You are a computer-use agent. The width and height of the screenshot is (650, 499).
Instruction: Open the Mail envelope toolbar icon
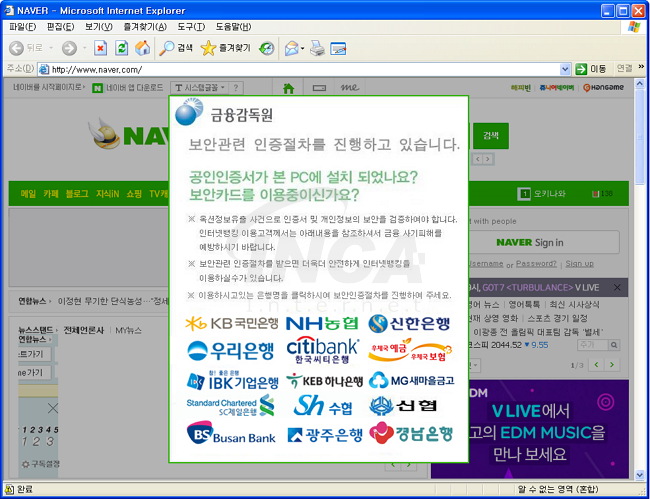click(291, 48)
